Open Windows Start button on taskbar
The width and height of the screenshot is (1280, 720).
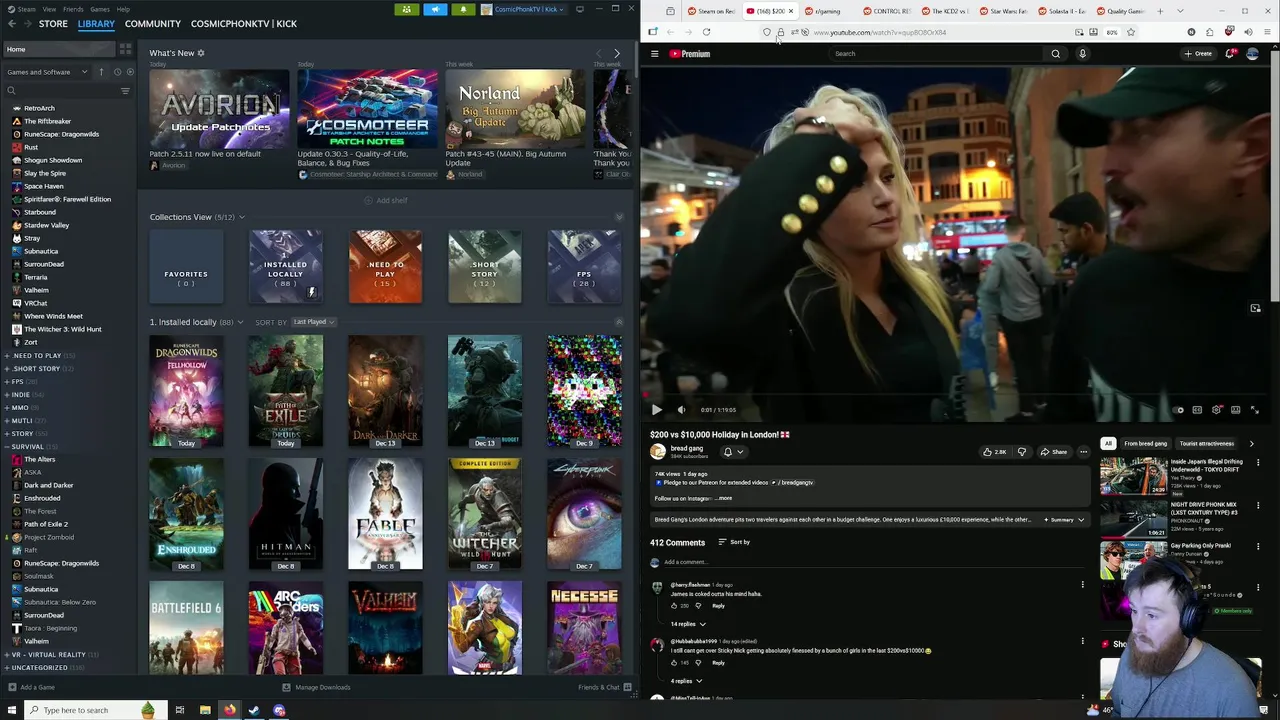tap(12, 710)
